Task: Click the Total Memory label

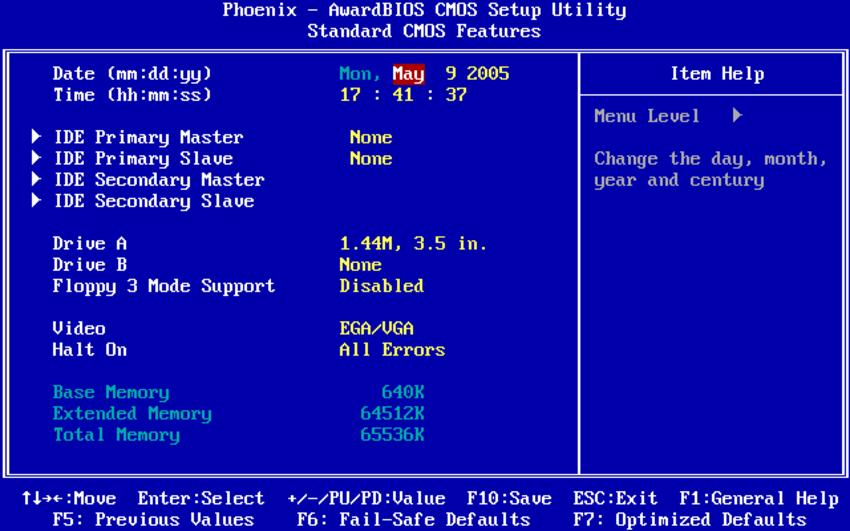Action: [116, 435]
